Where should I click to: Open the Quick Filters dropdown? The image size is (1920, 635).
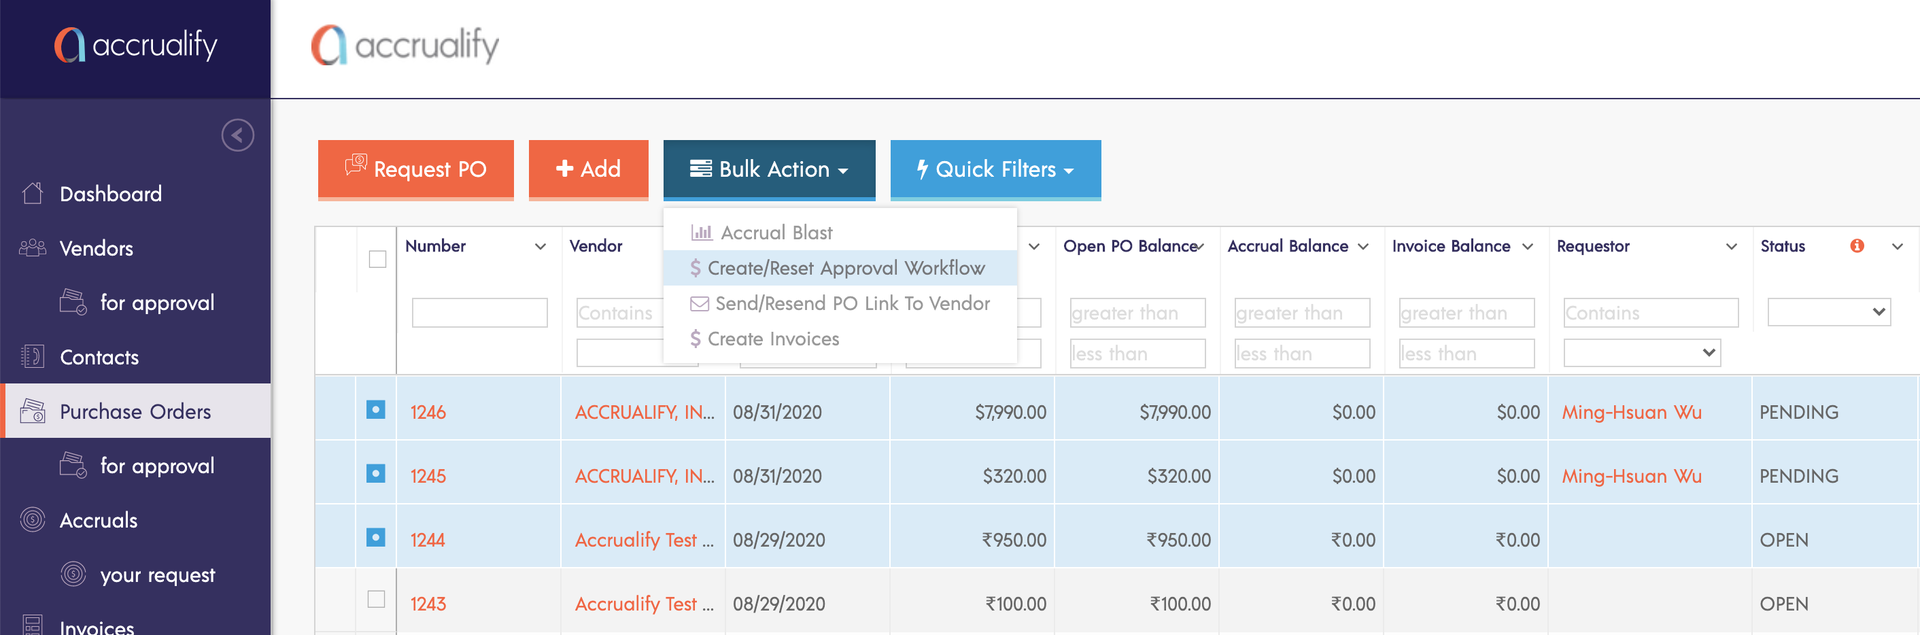tap(996, 169)
